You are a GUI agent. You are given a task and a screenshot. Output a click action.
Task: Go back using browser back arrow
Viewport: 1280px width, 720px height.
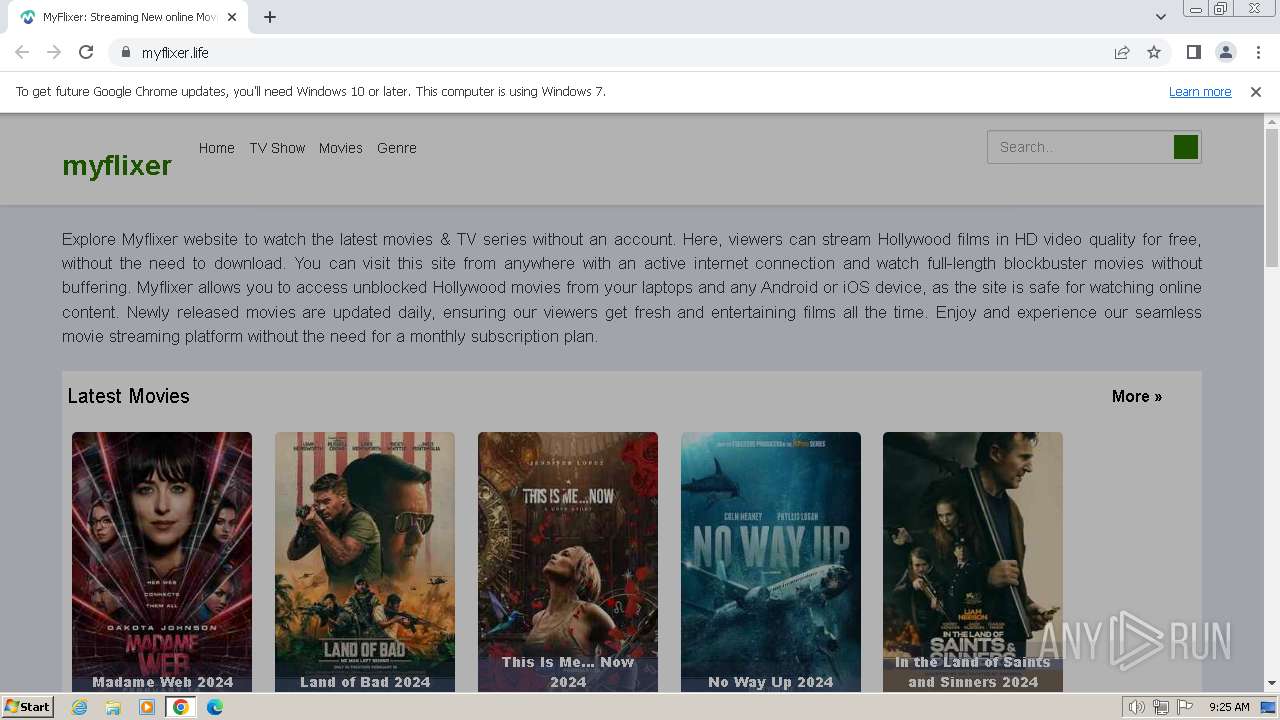point(22,52)
